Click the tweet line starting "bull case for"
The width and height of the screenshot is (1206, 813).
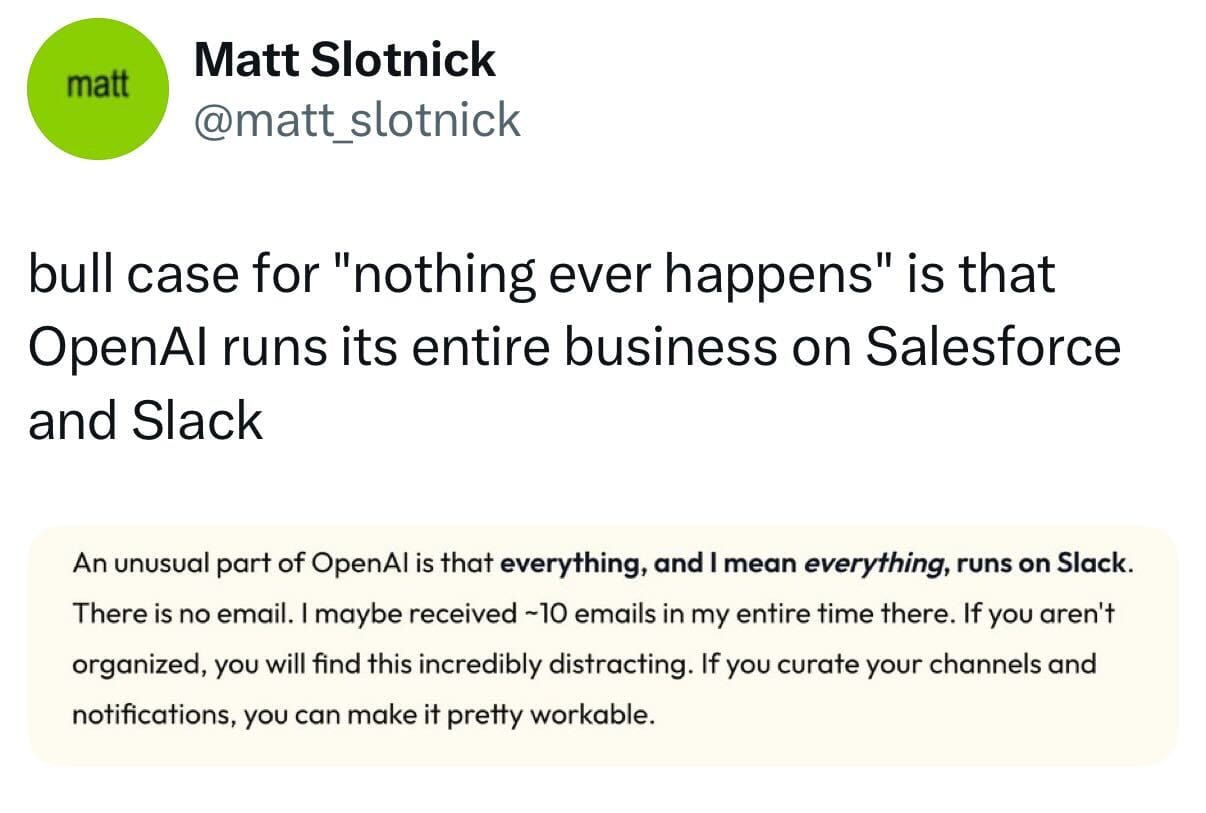pyautogui.click(x=541, y=276)
